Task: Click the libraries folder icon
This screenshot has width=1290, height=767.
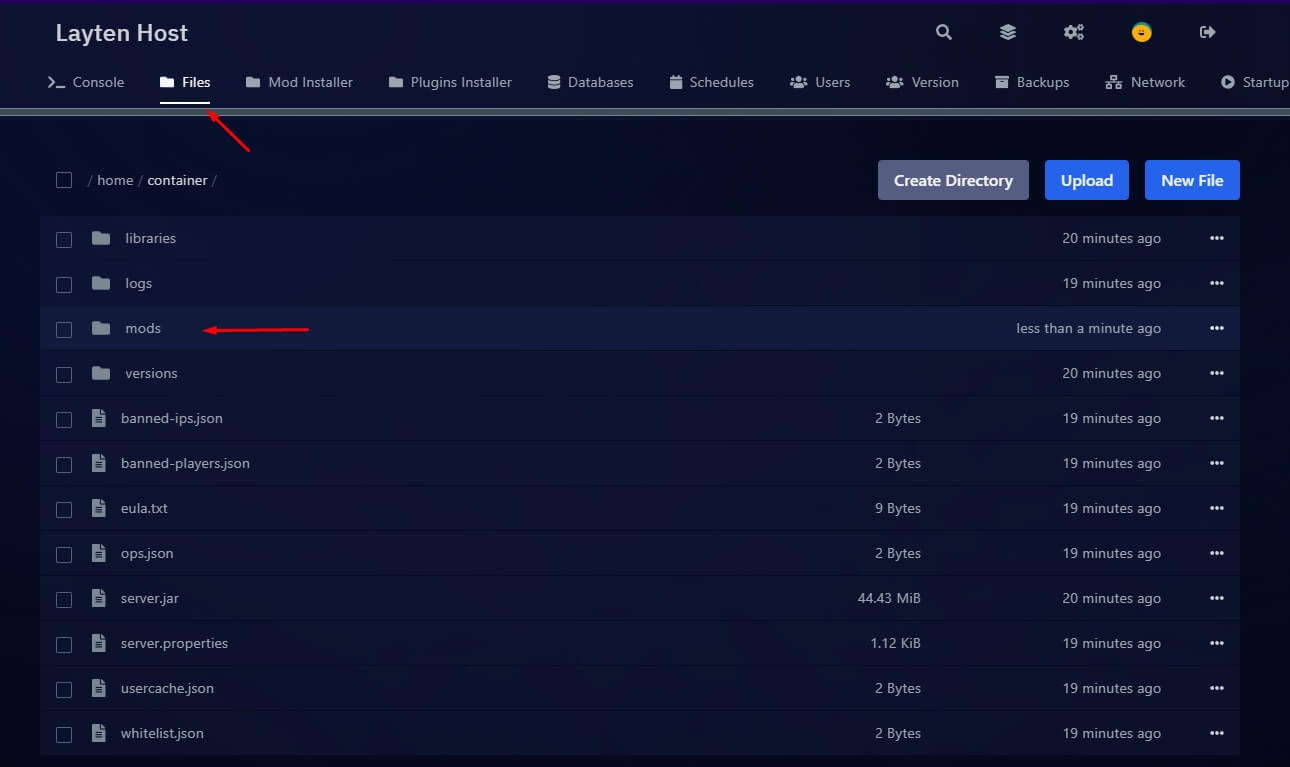Action: (x=101, y=238)
